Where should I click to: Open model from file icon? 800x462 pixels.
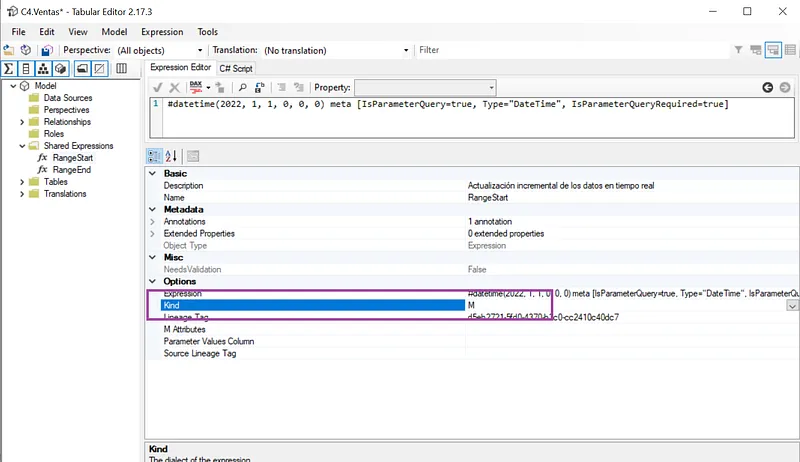[9, 50]
